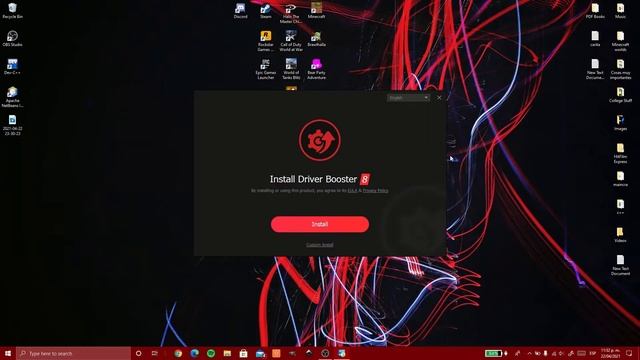
Task: Select the Minecraft worlds folder
Action: tap(620, 41)
